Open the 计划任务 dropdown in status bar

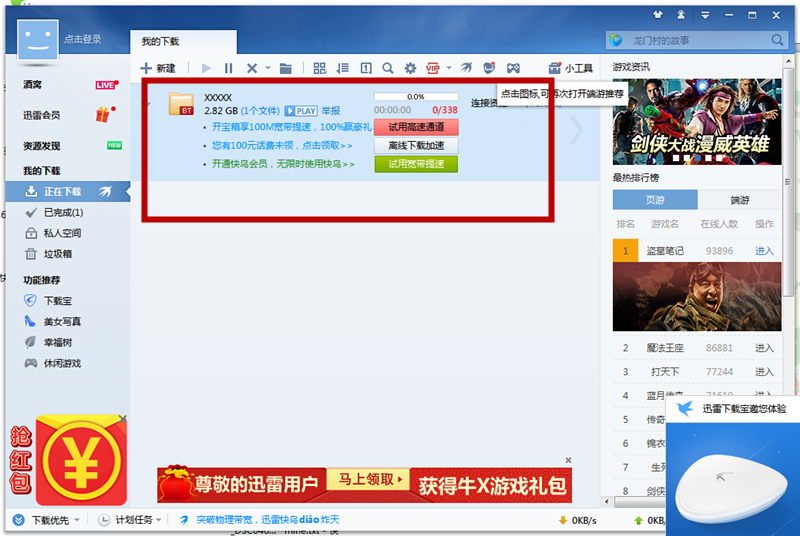coord(130,520)
